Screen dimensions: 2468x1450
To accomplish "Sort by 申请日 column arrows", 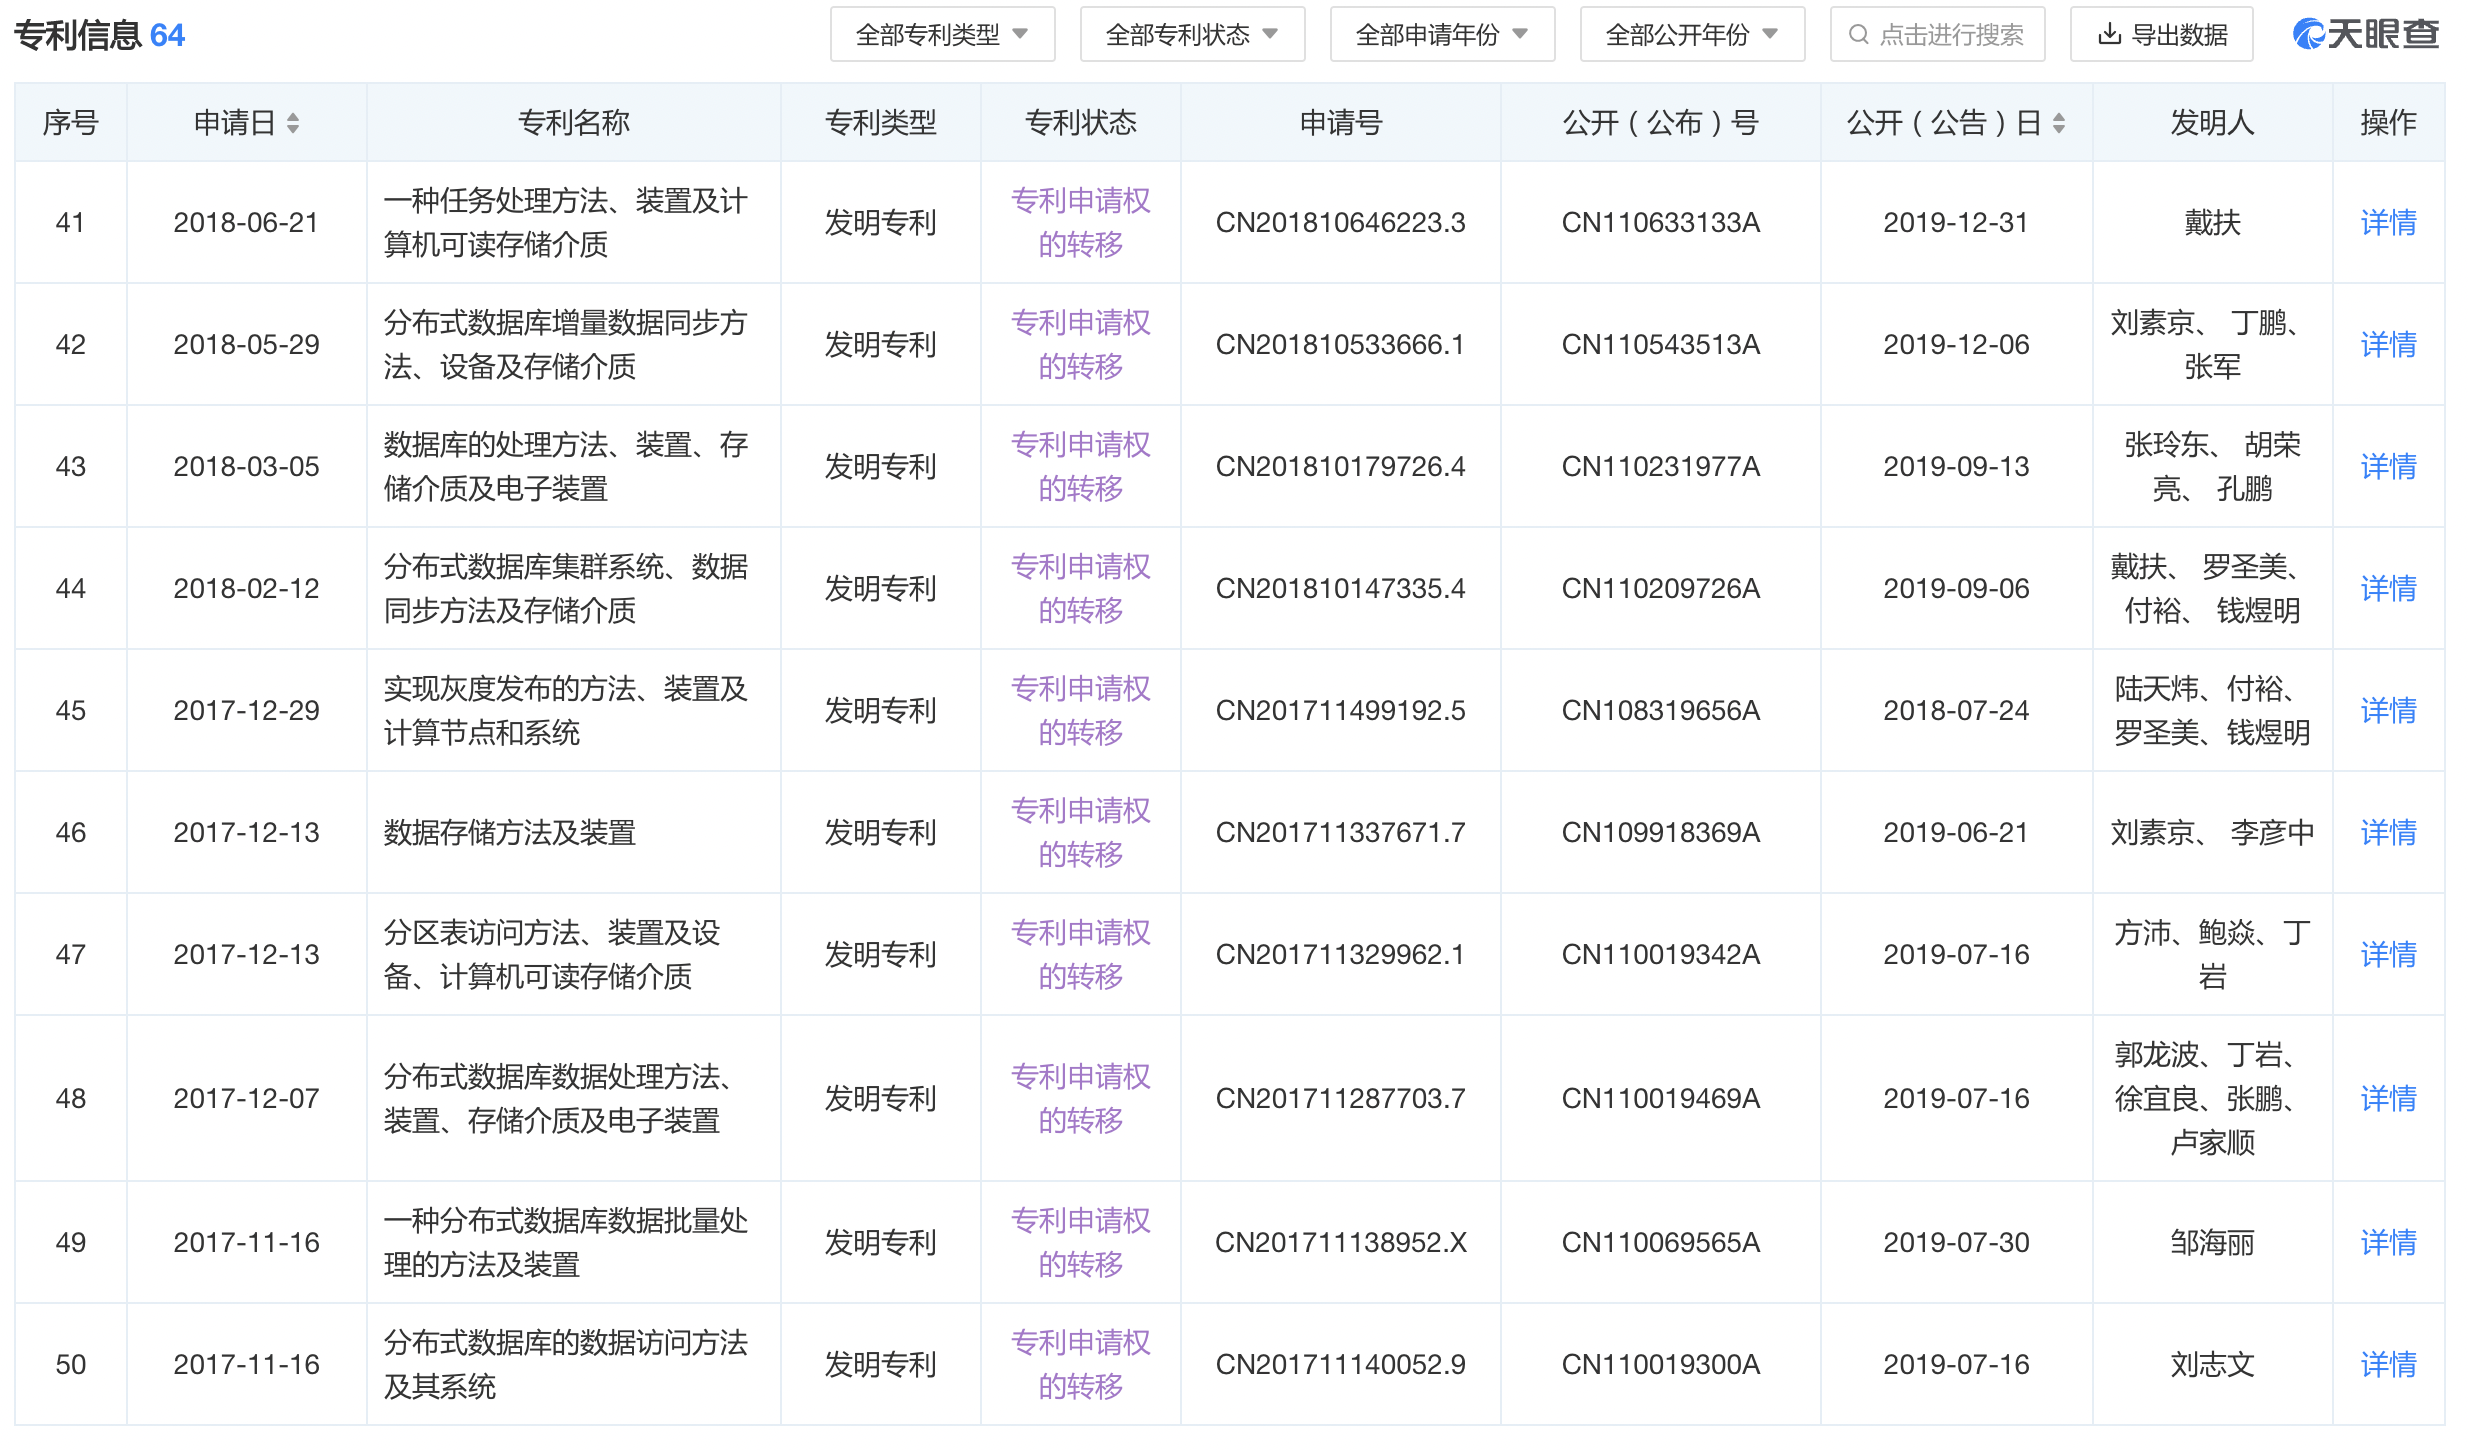I will click(x=293, y=123).
